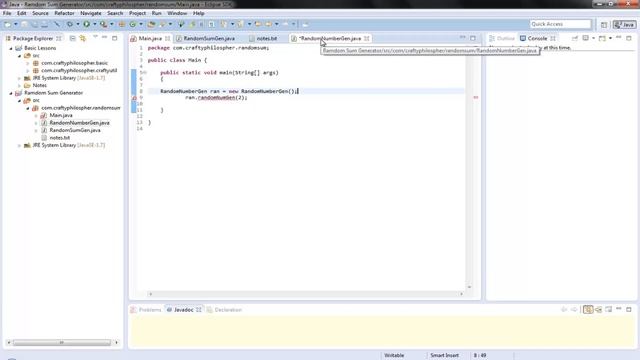Select the Java perspective button
Image resolution: width=640 pixels, height=360 pixels.
coord(624,24)
